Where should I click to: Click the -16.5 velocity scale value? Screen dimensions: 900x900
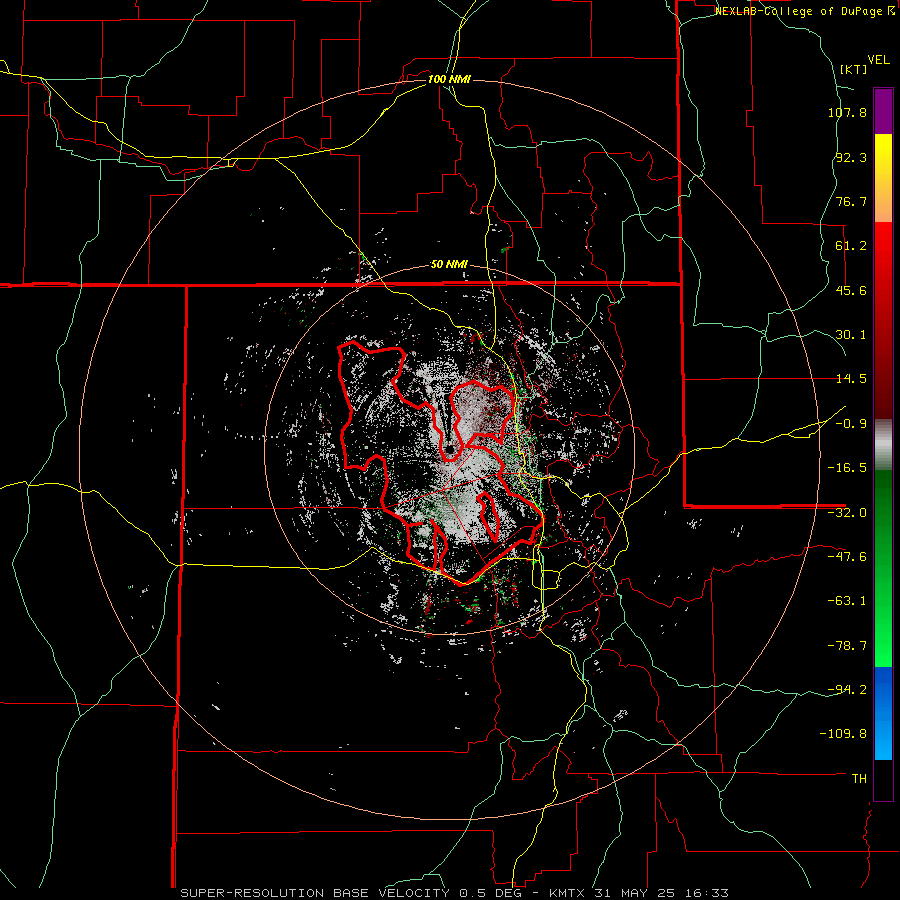click(847, 468)
